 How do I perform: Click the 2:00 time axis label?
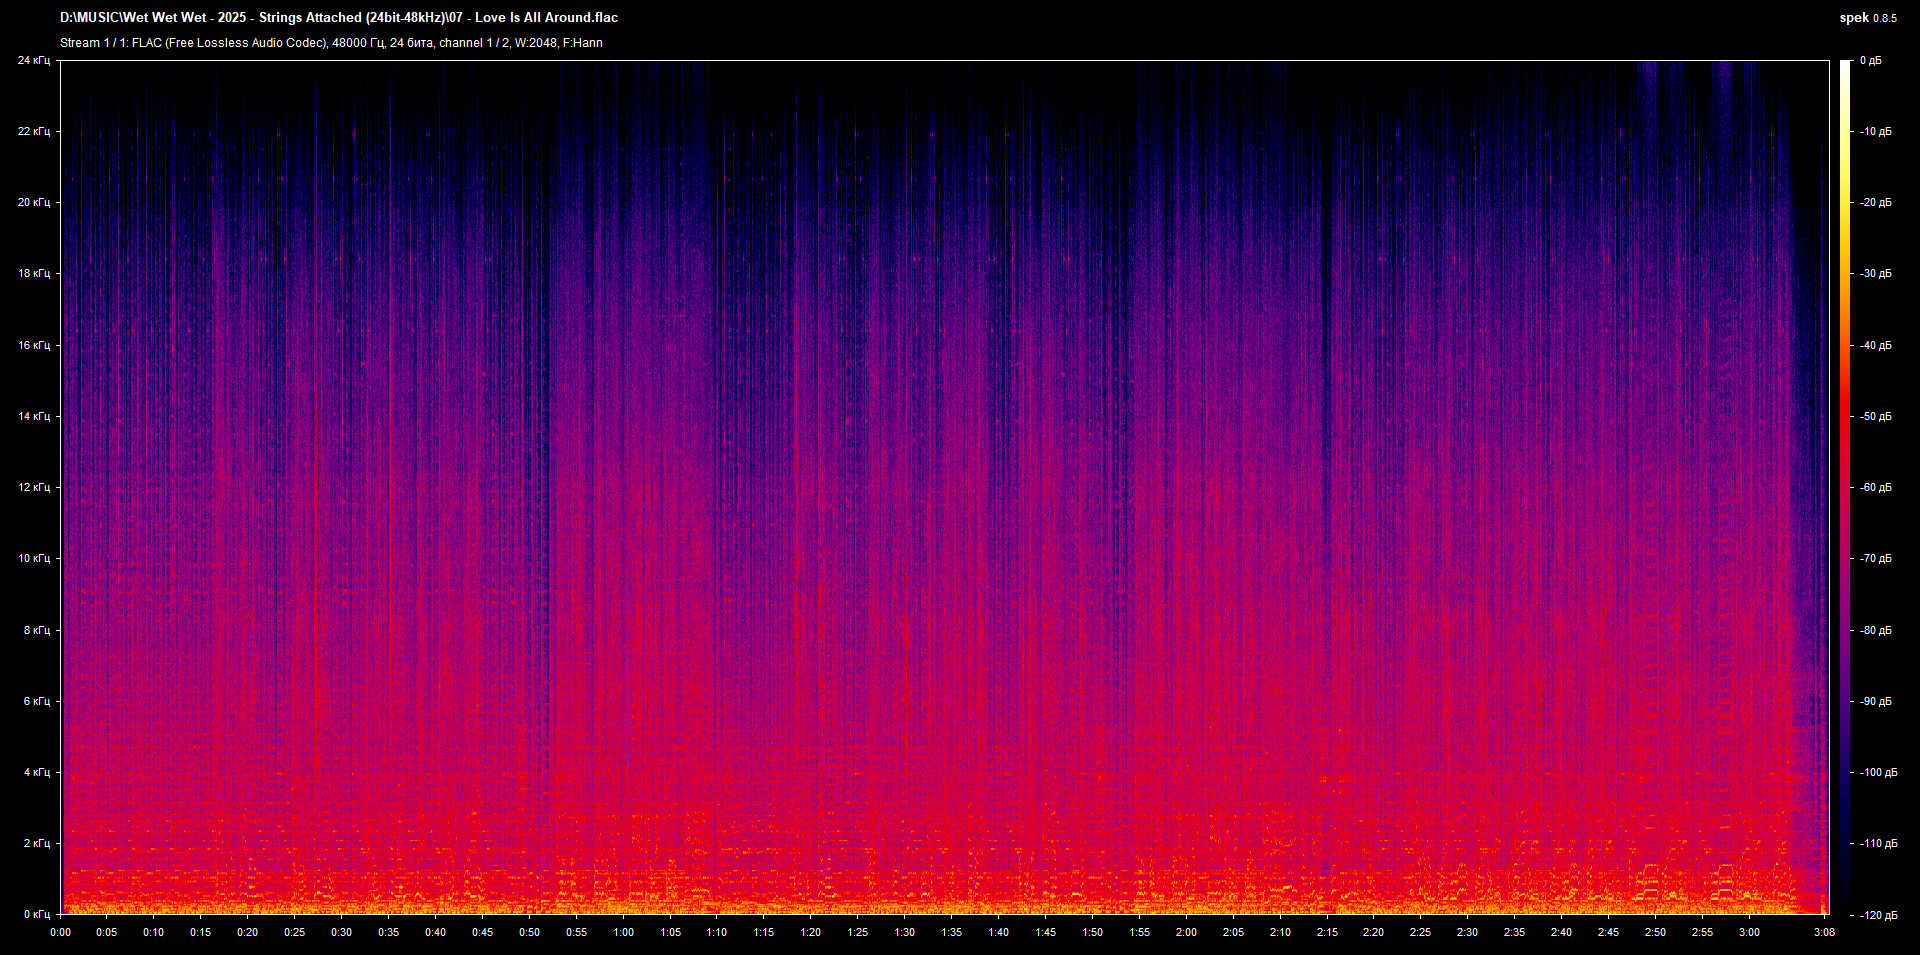1187,933
